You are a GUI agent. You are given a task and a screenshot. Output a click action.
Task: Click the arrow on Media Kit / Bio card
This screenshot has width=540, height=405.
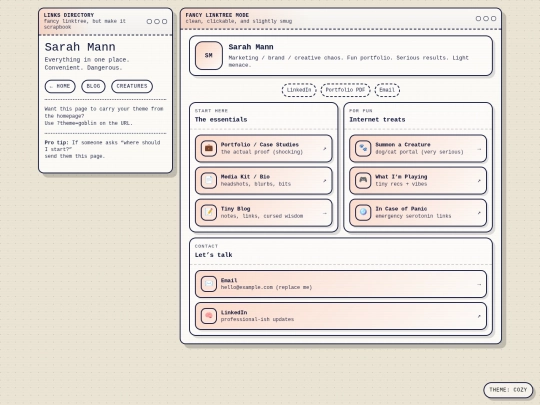pyautogui.click(x=324, y=181)
